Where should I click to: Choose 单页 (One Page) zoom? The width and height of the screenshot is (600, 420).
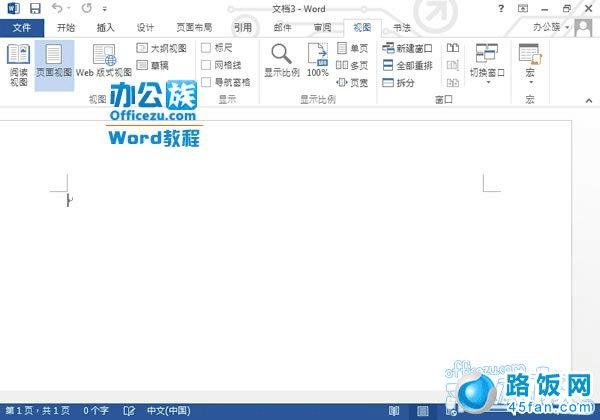point(352,48)
